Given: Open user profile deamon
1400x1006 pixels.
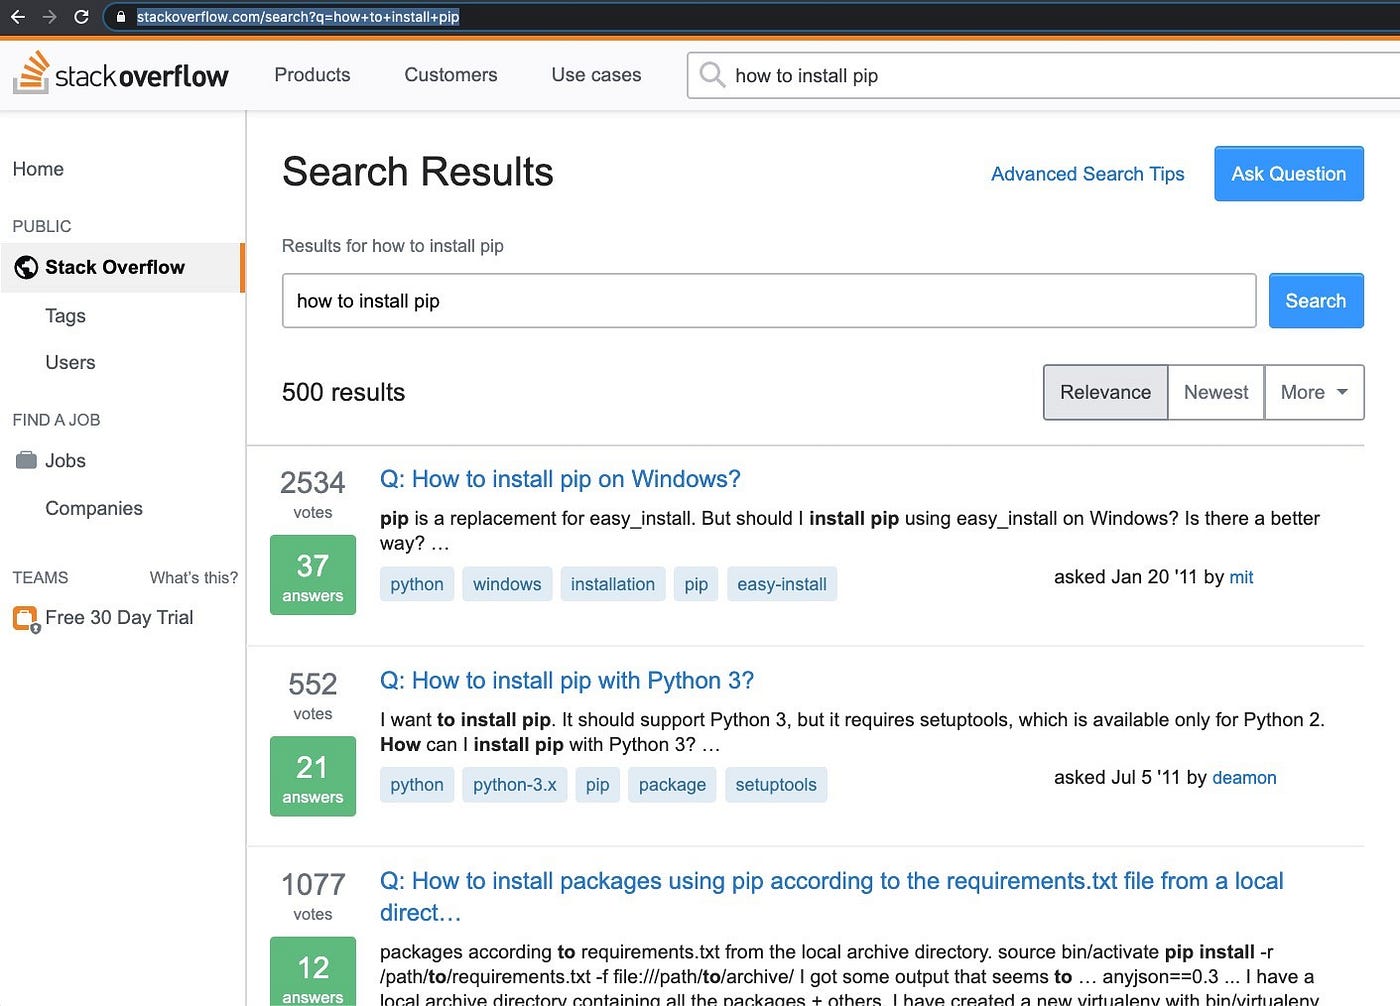Looking at the screenshot, I should [1244, 778].
